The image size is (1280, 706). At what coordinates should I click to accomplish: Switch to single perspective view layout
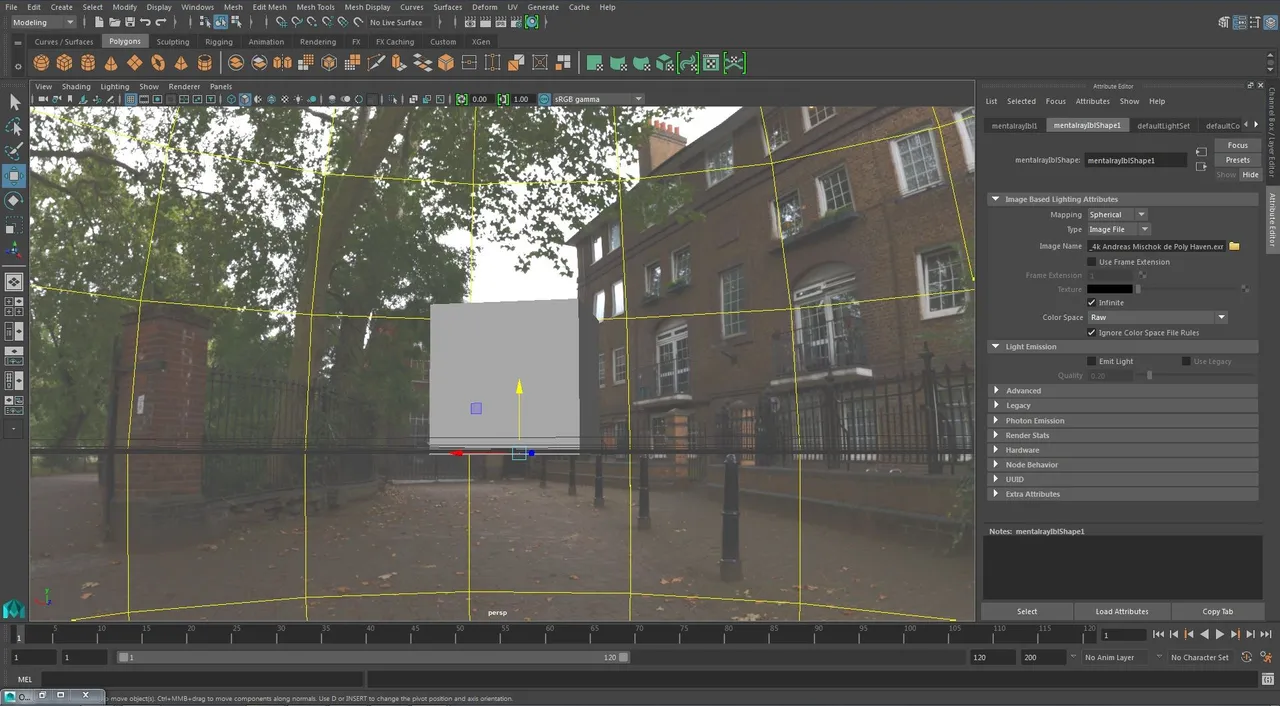click(x=14, y=283)
